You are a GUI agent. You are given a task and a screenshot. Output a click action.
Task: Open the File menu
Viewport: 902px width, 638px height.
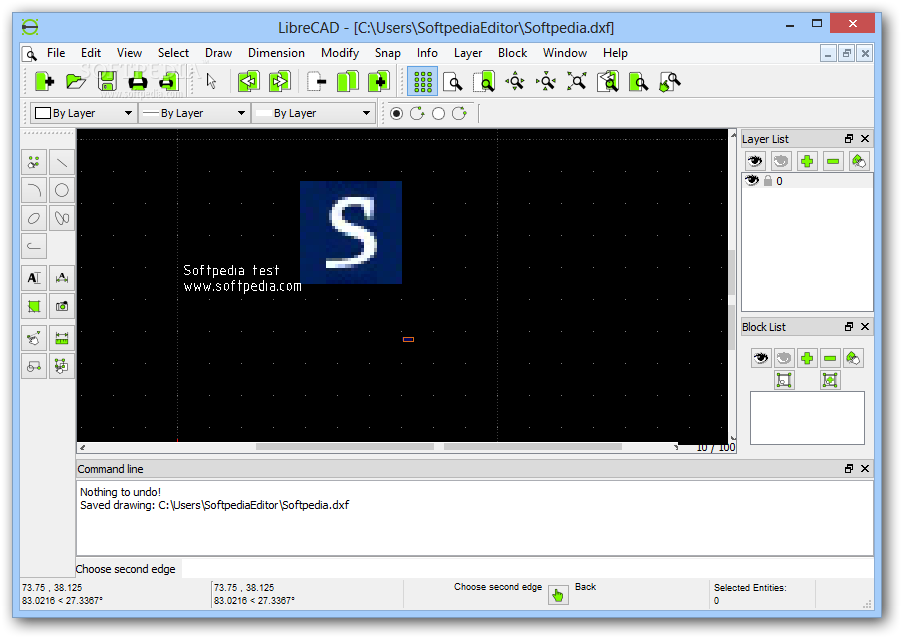(x=56, y=53)
